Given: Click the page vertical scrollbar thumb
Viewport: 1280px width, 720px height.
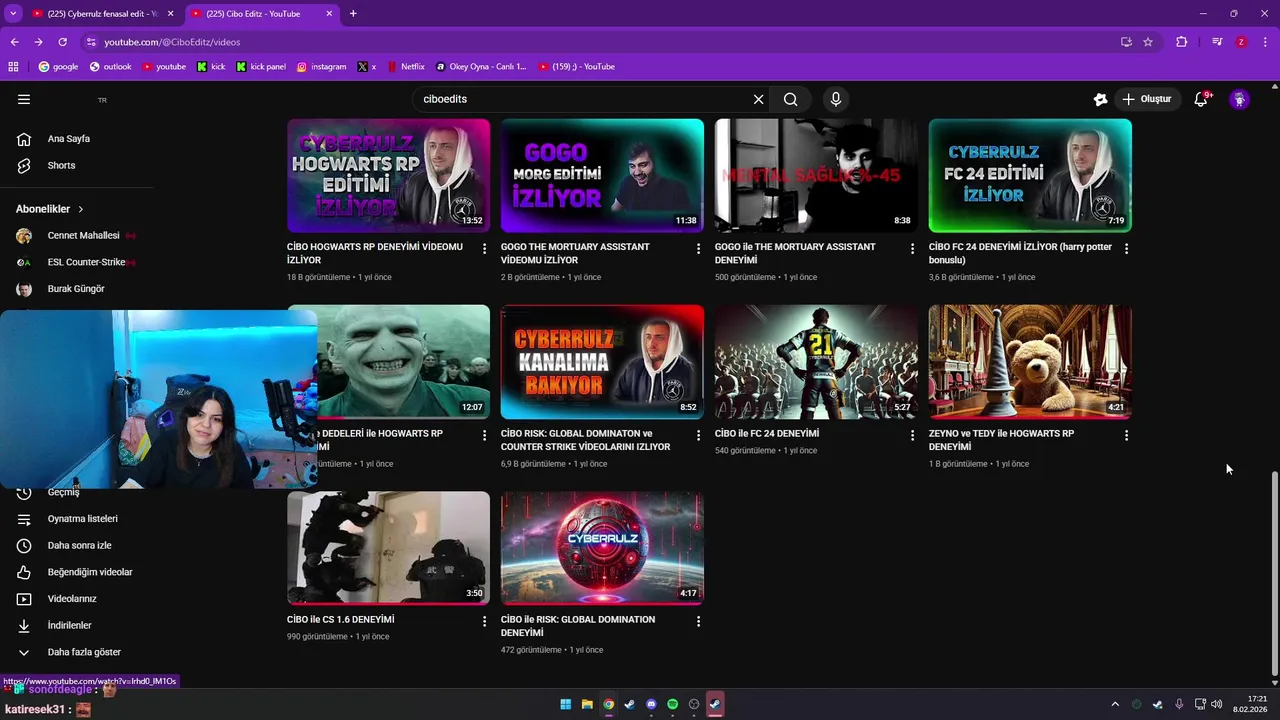Looking at the screenshot, I should tap(1274, 572).
